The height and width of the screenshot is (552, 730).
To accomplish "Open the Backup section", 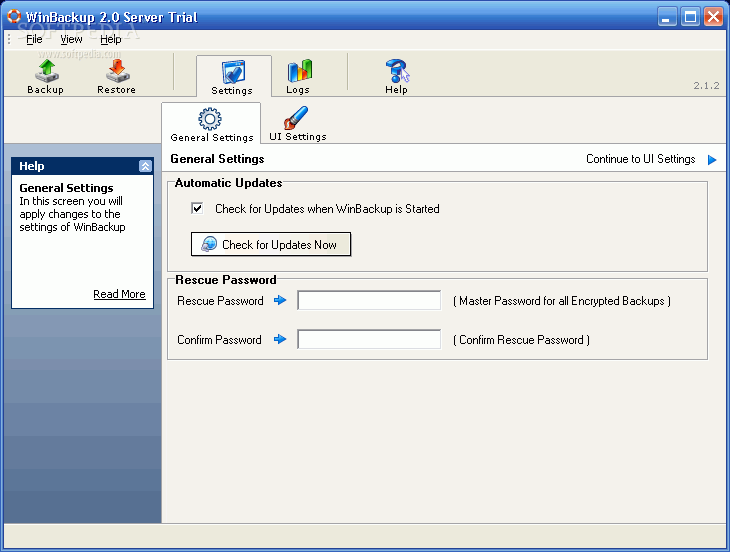I will [x=46, y=77].
